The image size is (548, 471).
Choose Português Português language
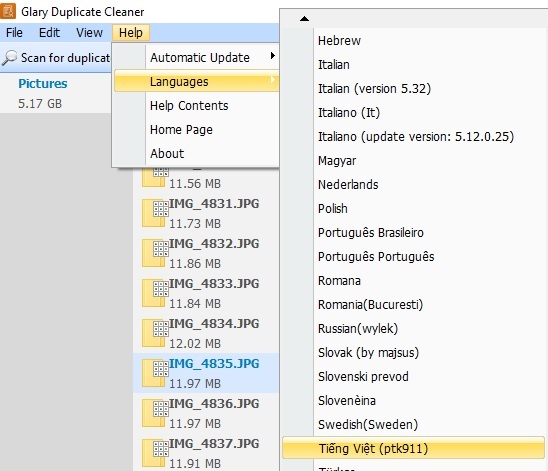tap(413, 256)
